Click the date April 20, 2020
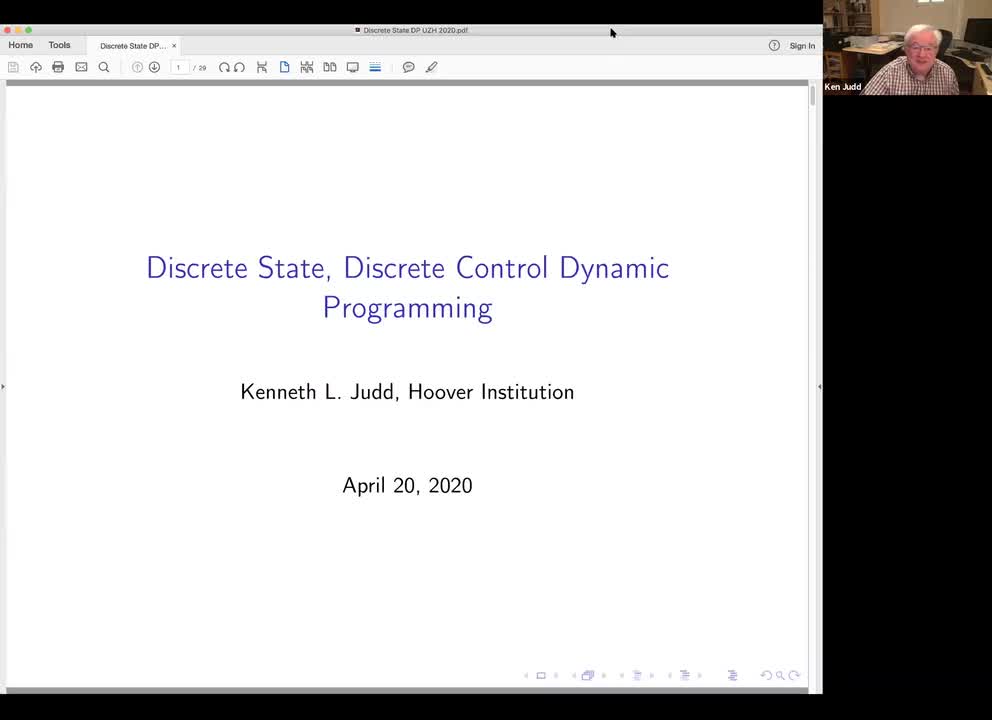The image size is (992, 720). pos(407,486)
